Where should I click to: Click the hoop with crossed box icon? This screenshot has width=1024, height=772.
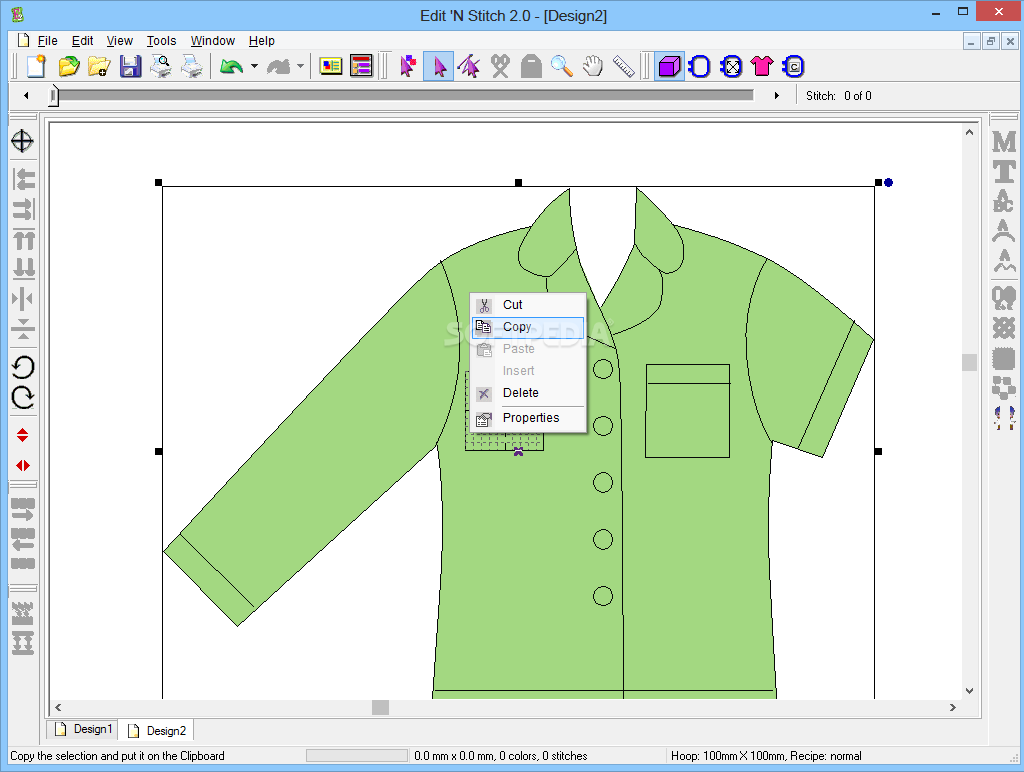[x=731, y=66]
